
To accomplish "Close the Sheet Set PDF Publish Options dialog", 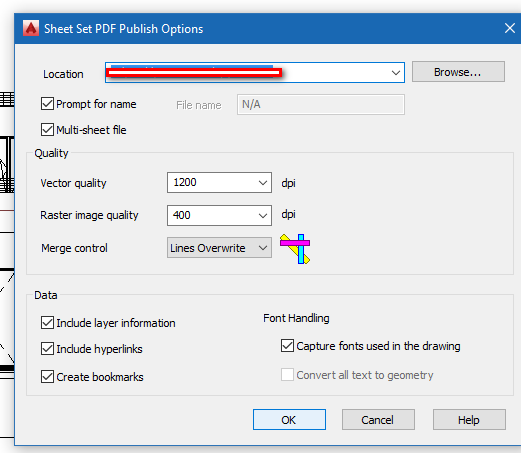I will 510,28.
